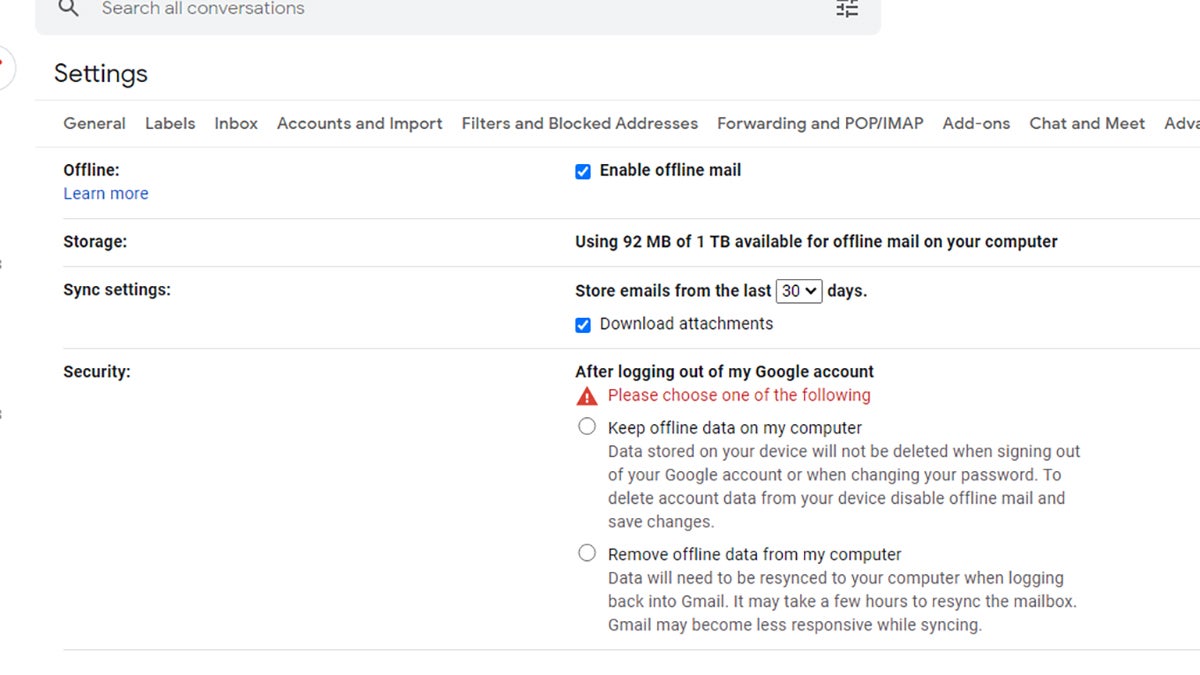The height and width of the screenshot is (675, 1200).
Task: Click the Settings page heading
Action: coord(101,73)
